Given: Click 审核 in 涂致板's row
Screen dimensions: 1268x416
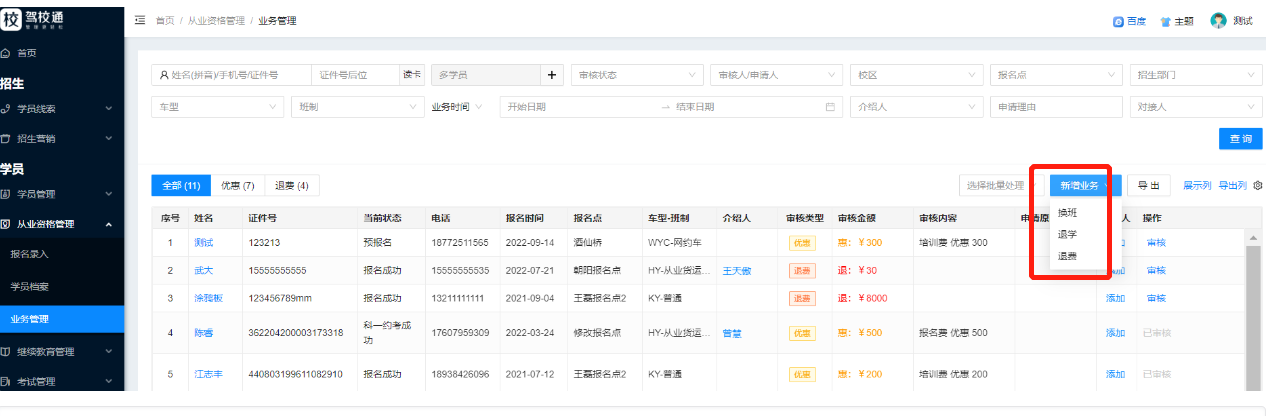Looking at the screenshot, I should (x=1156, y=298).
